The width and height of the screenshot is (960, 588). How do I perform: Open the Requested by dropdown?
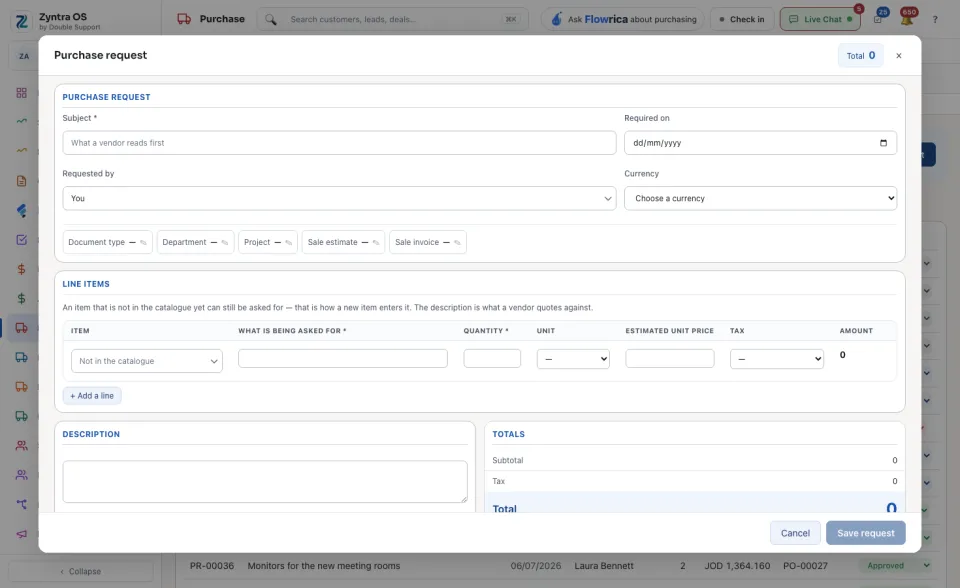[x=339, y=198]
